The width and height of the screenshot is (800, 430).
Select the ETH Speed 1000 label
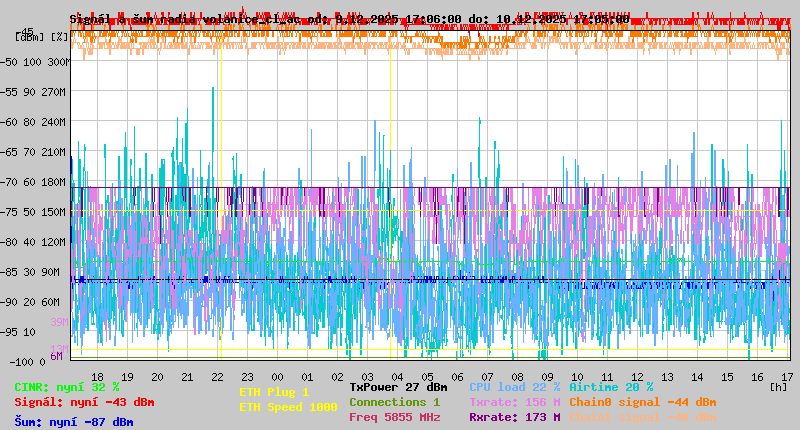click(285, 407)
